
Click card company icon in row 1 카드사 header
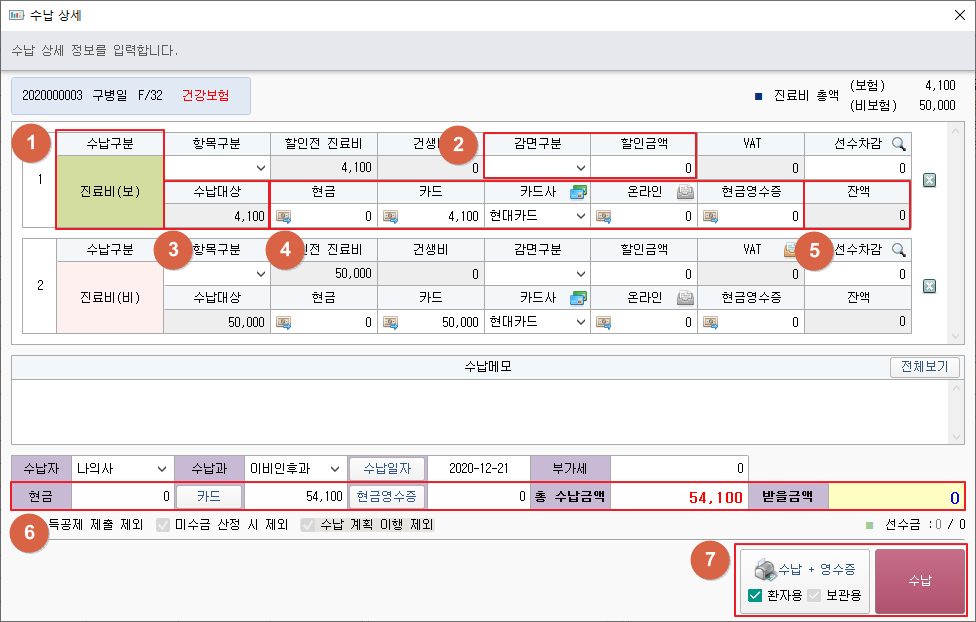coord(577,191)
